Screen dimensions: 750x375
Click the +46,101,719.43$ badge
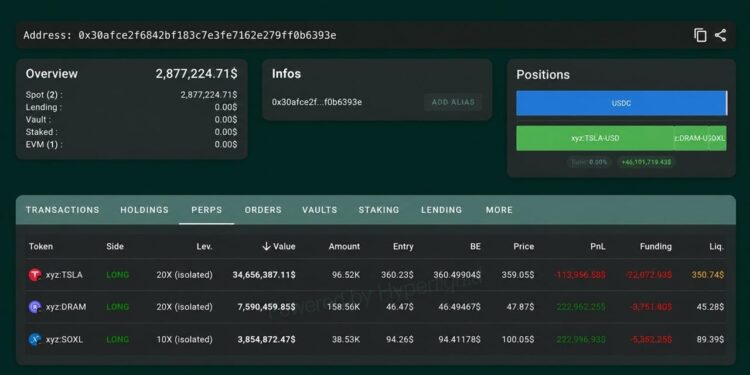[646, 162]
